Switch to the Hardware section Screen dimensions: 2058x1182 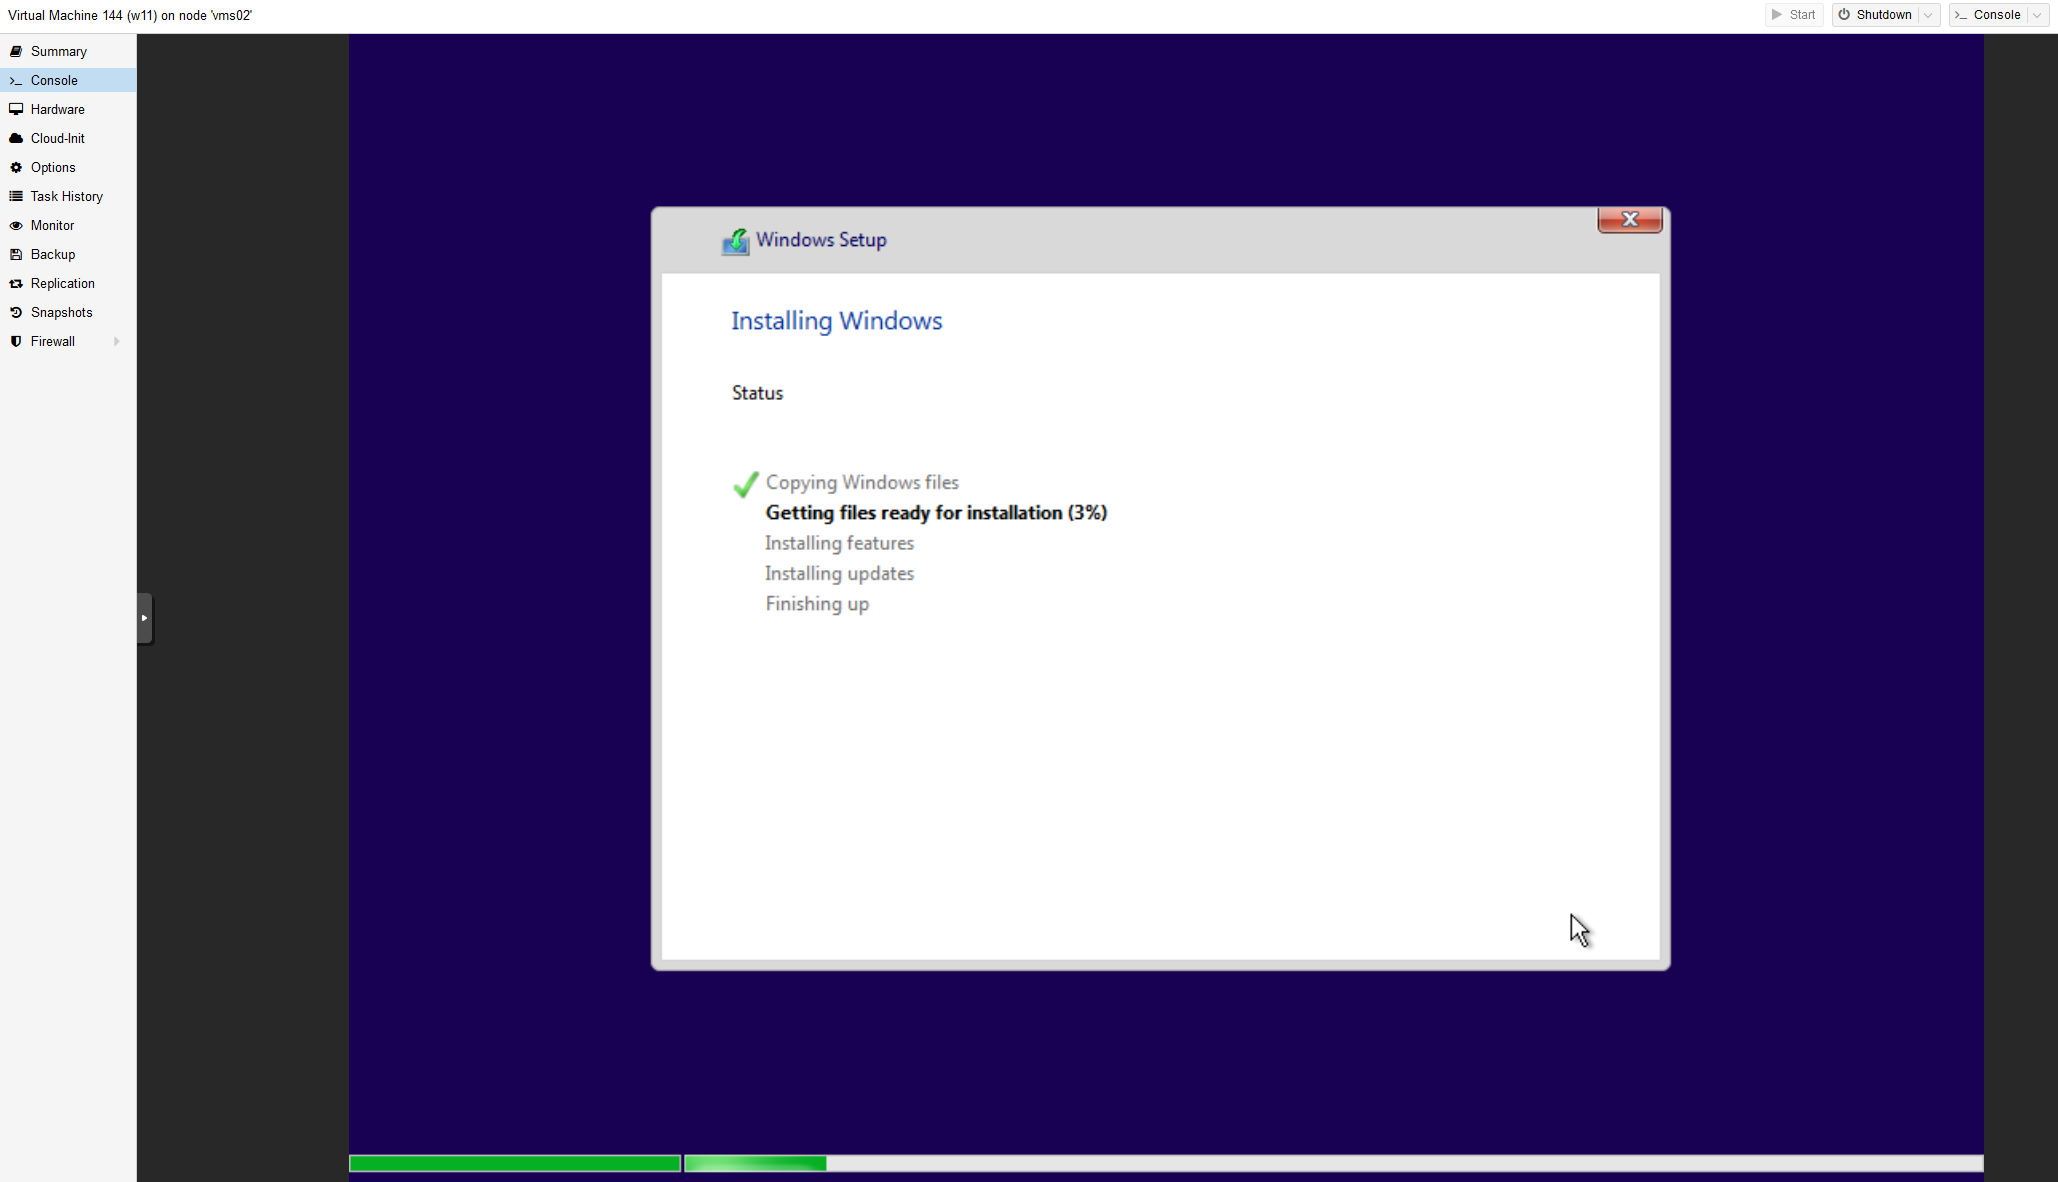68,109
